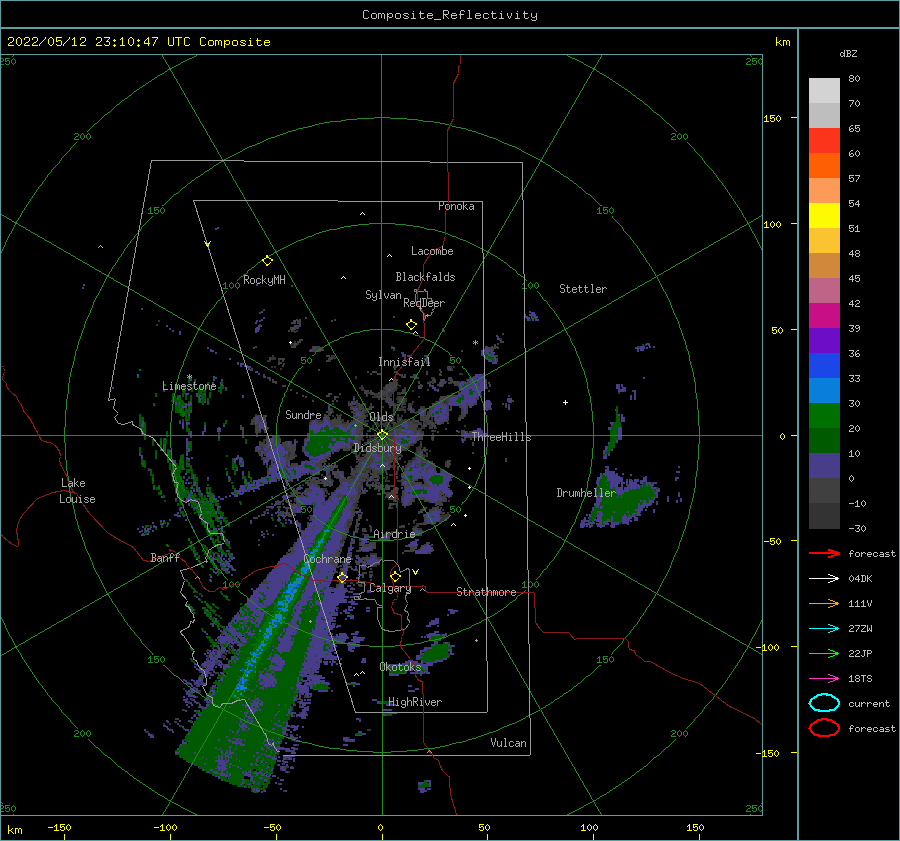This screenshot has height=841, width=900.
Task: Select the light grey 70-80 dBZ swatch
Action: tap(824, 91)
